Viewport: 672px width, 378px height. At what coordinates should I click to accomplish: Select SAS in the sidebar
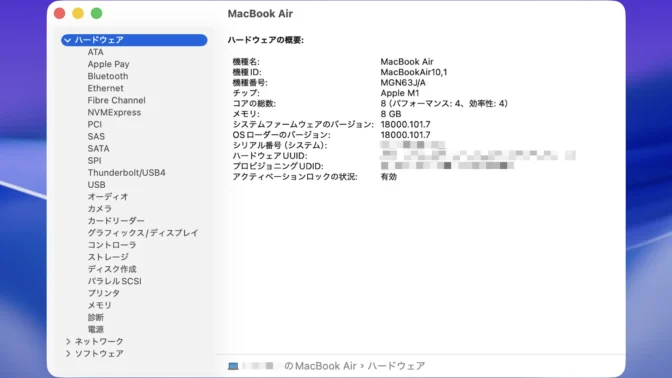pyautogui.click(x=96, y=136)
